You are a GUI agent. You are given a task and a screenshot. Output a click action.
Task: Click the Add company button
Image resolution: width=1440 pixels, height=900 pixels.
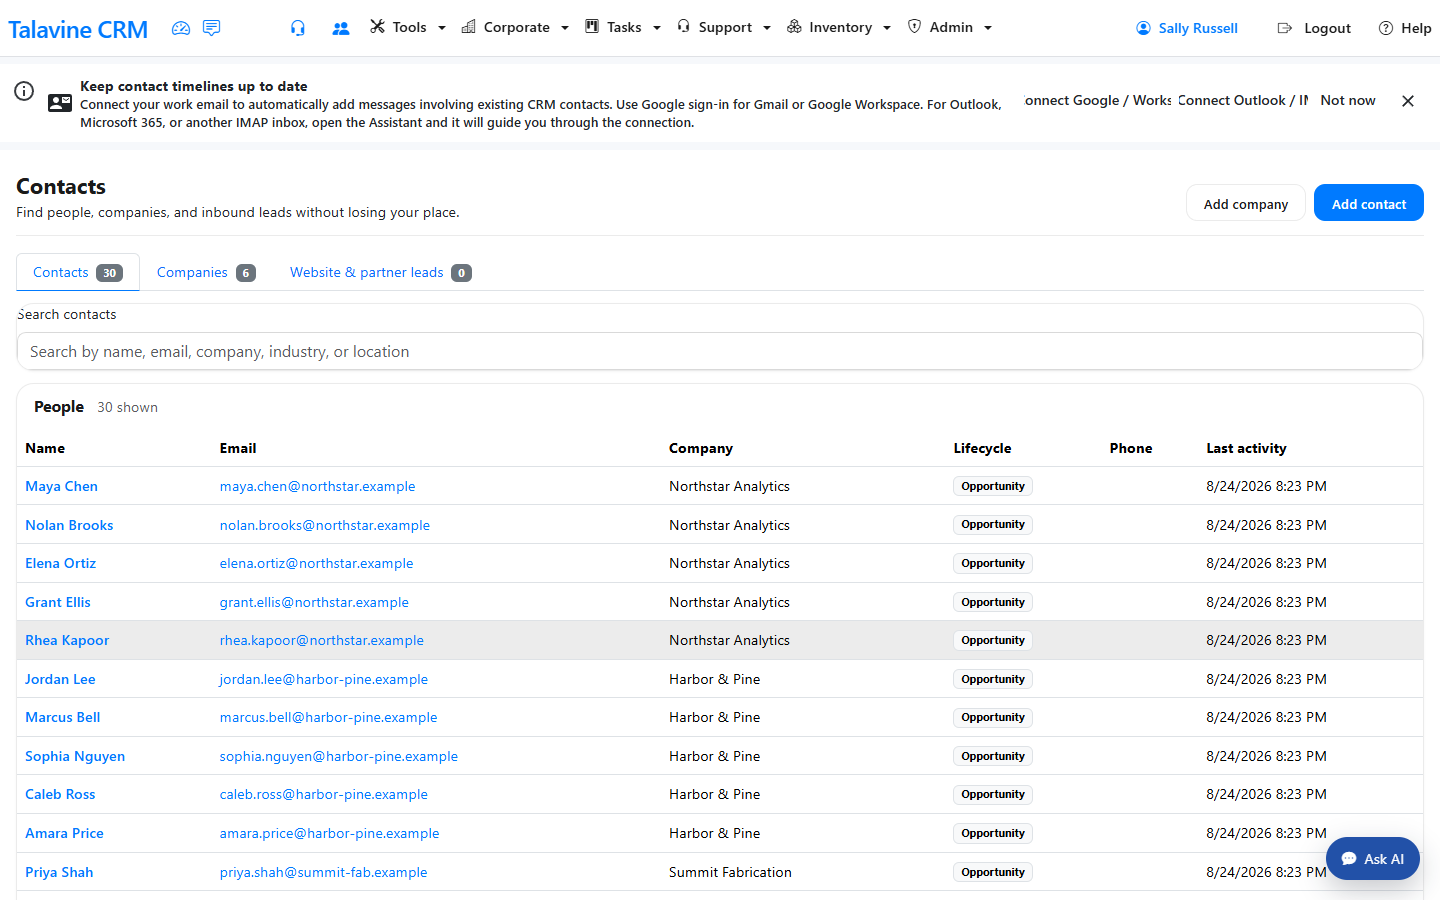tap(1246, 203)
